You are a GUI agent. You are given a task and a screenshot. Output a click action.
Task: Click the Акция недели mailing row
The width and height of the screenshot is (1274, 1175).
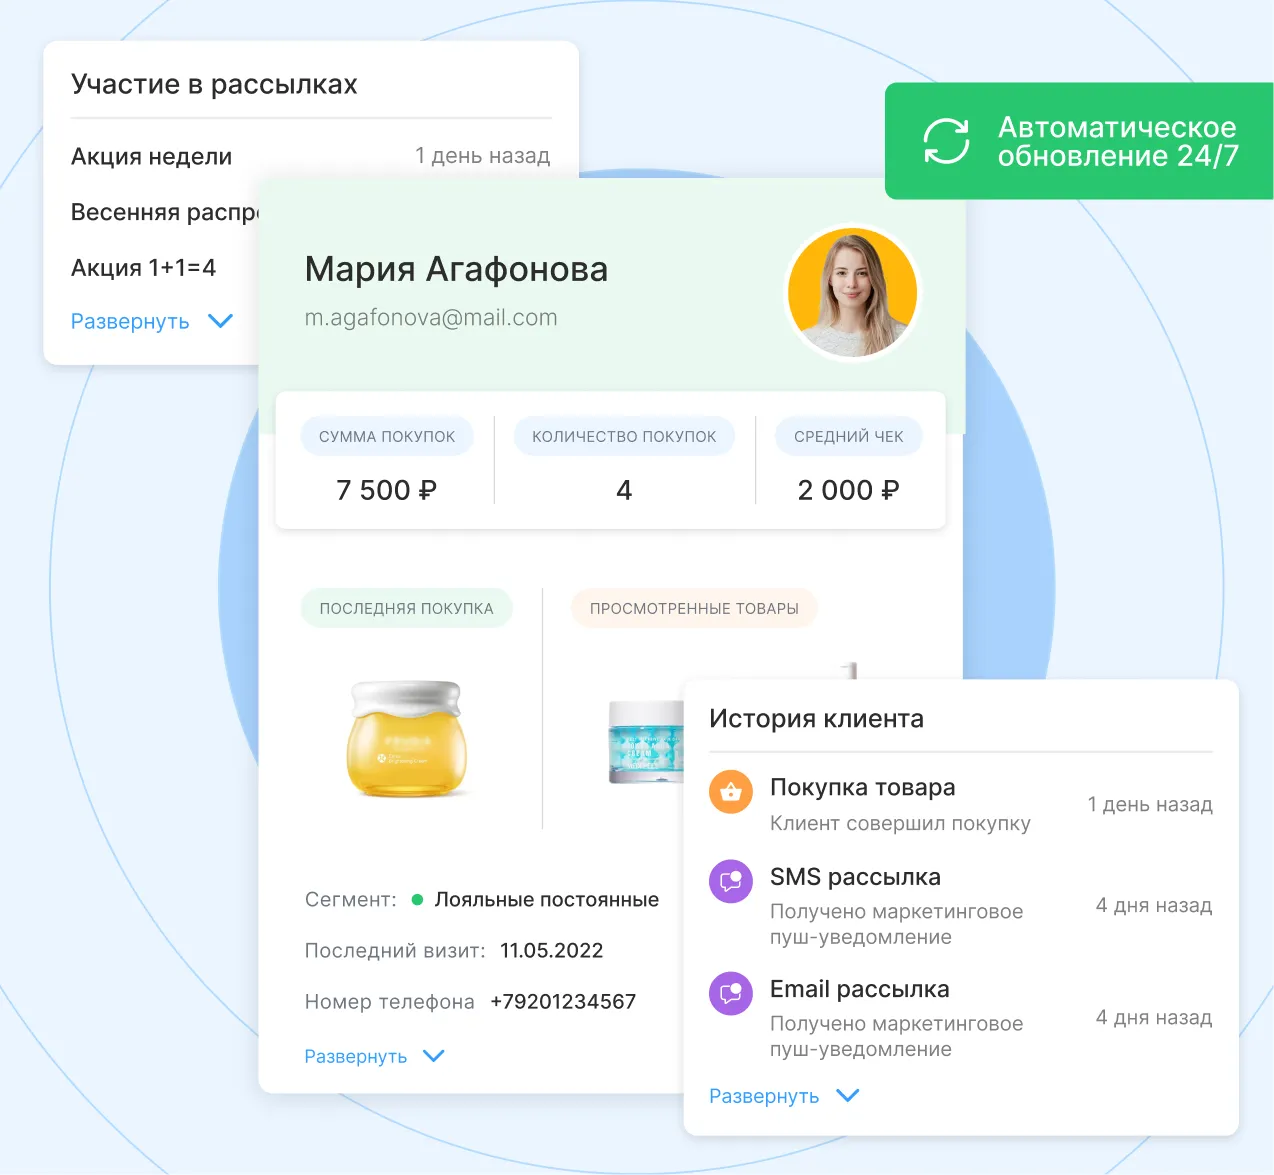click(310, 156)
